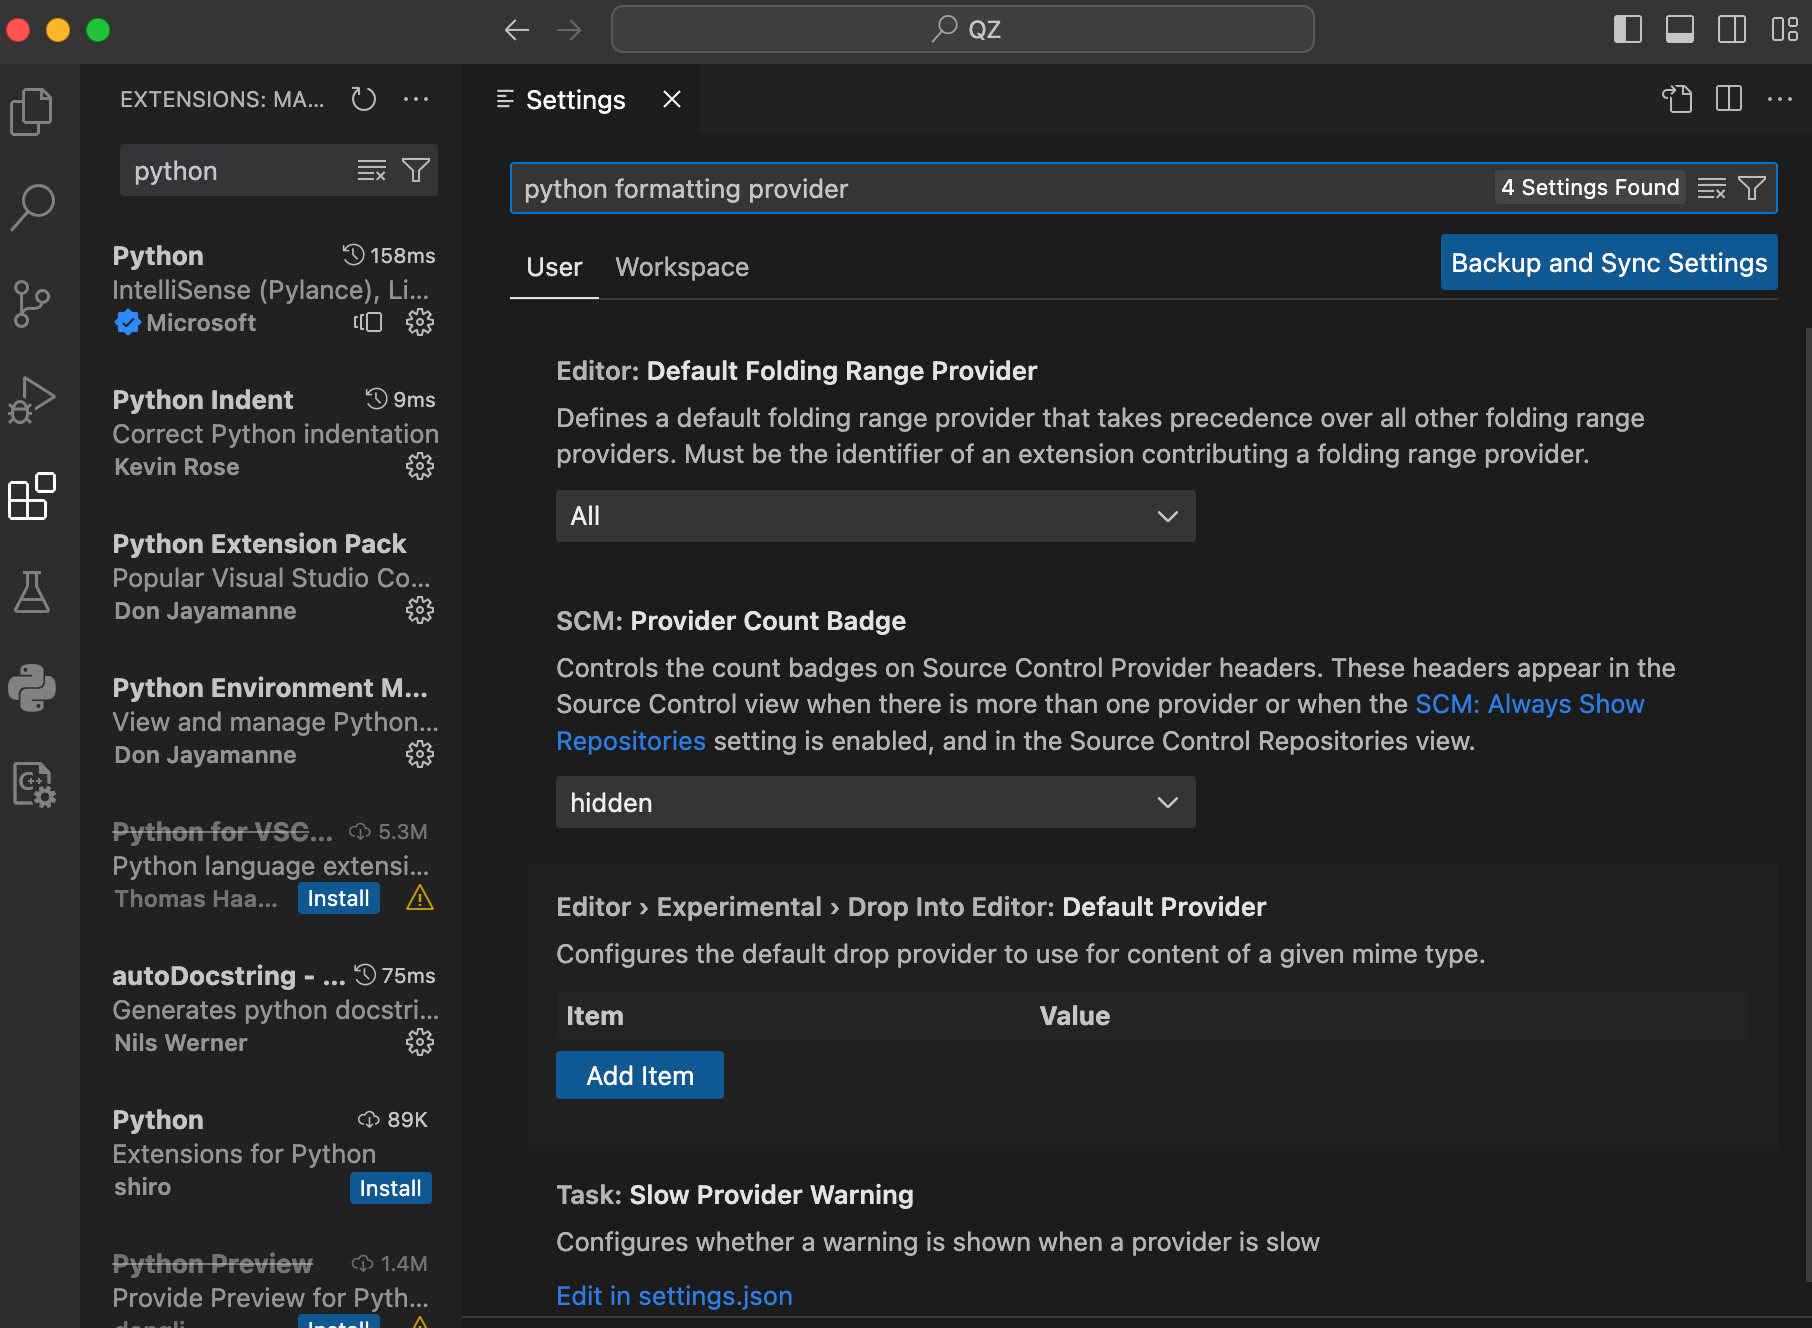
Task: Open the Edit in settings.json link
Action: point(674,1295)
